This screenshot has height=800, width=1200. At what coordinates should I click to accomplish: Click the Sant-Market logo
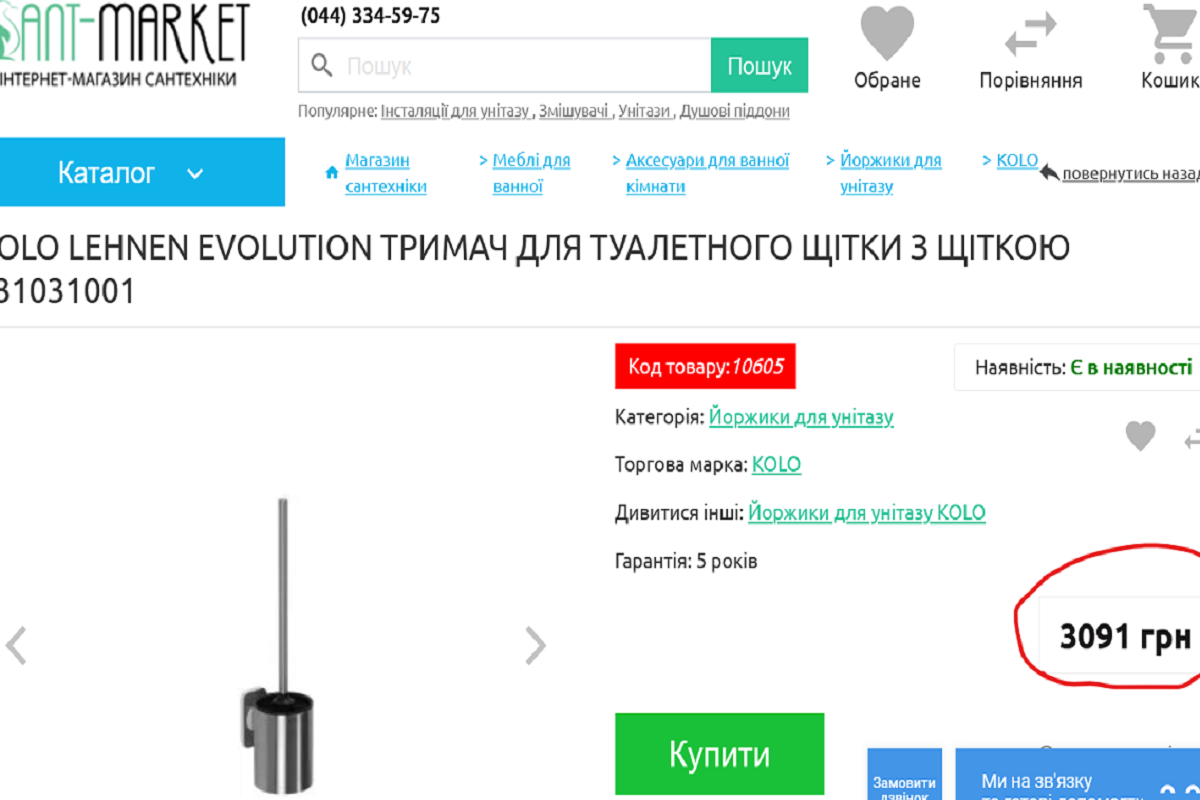120,44
